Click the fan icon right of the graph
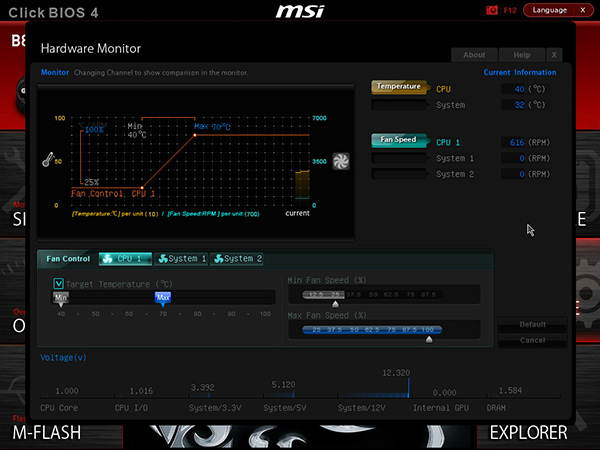 (x=341, y=161)
